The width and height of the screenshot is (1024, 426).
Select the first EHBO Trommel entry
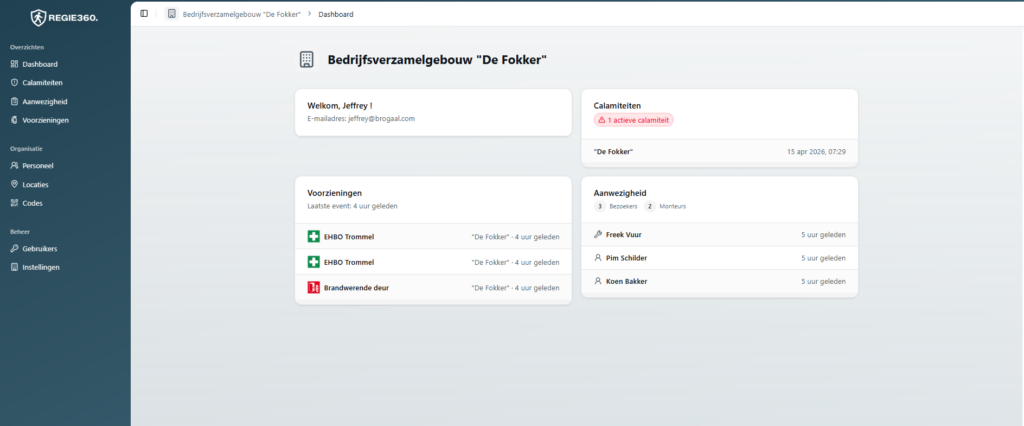433,237
